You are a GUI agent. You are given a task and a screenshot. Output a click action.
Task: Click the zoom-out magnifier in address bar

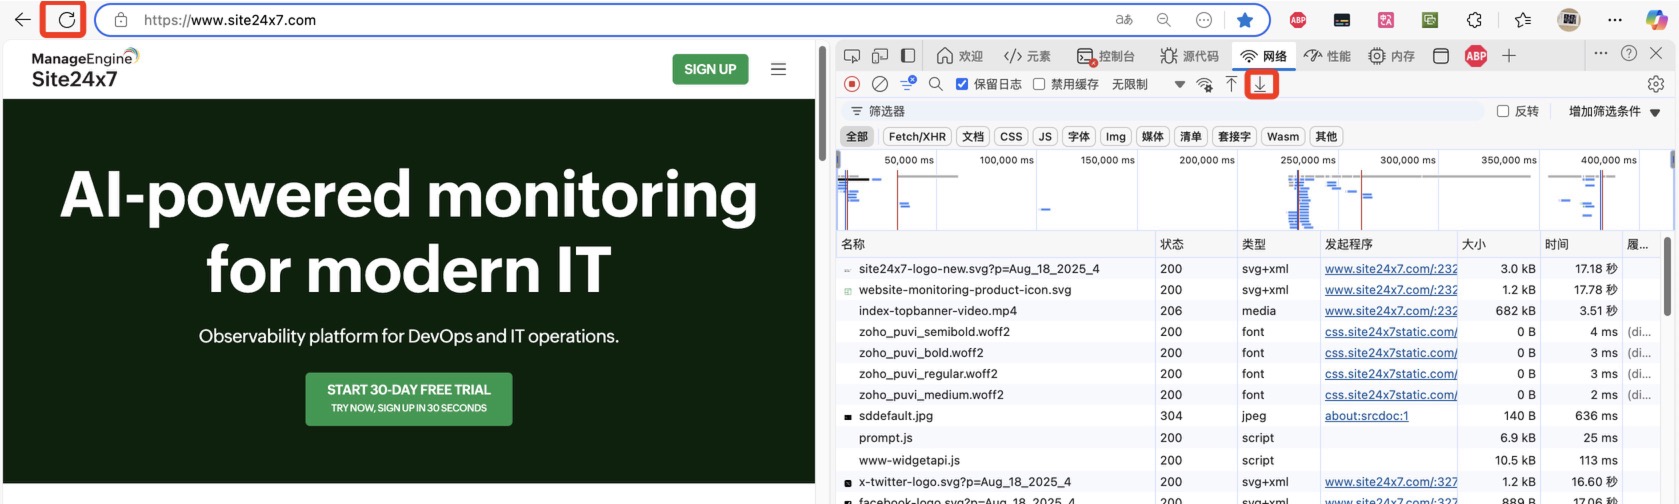click(1164, 19)
